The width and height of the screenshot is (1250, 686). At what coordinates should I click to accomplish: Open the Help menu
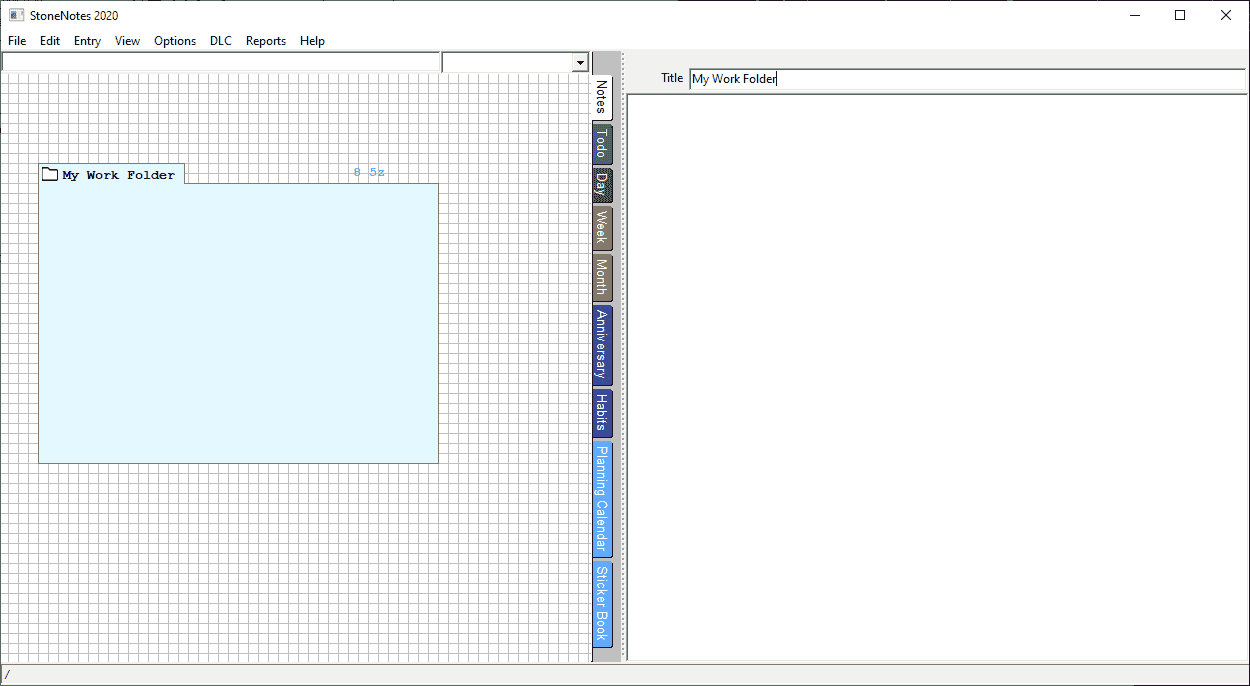(312, 41)
